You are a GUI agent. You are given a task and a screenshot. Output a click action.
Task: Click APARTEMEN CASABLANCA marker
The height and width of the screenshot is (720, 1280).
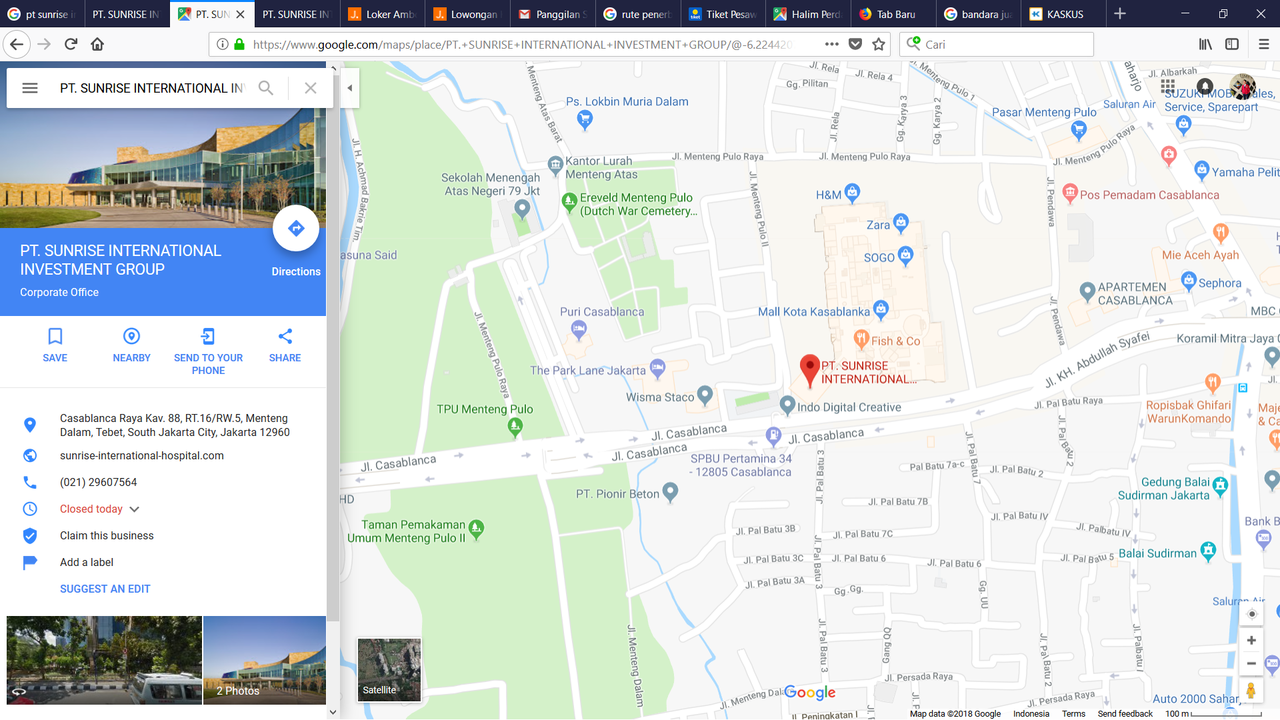tap(1088, 292)
